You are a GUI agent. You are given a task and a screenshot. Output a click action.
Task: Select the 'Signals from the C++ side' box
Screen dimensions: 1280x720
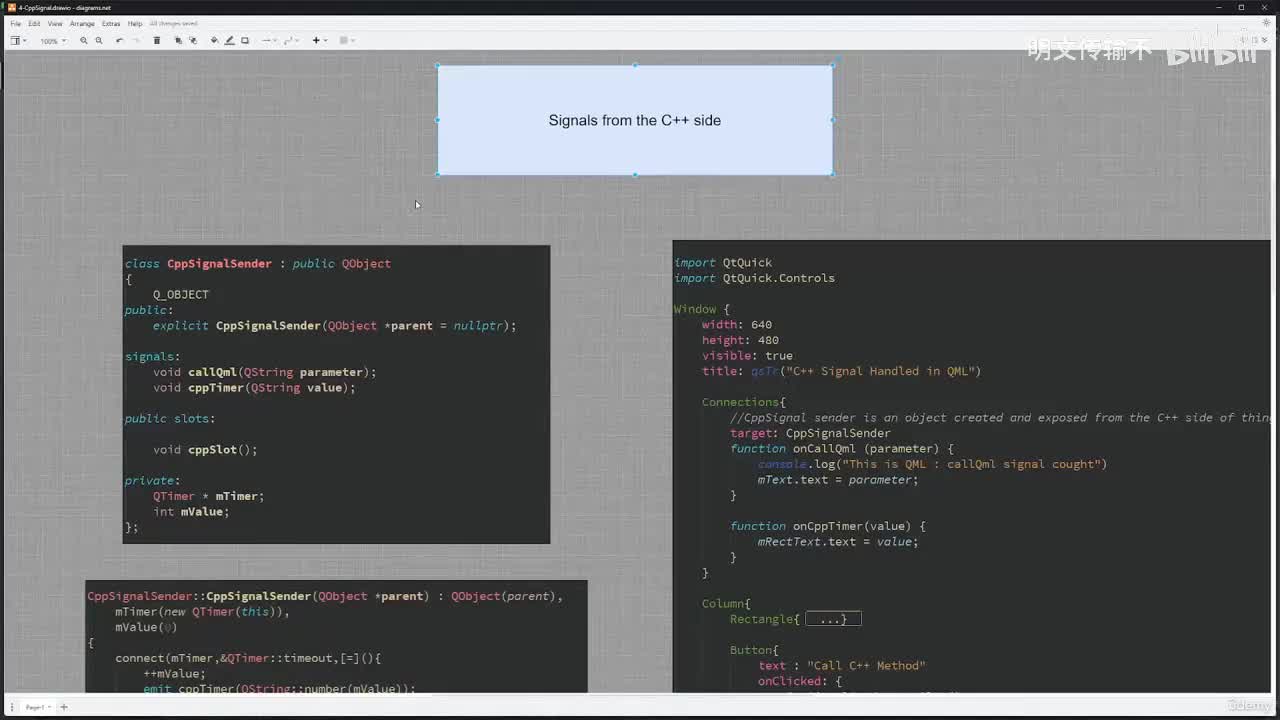click(635, 120)
